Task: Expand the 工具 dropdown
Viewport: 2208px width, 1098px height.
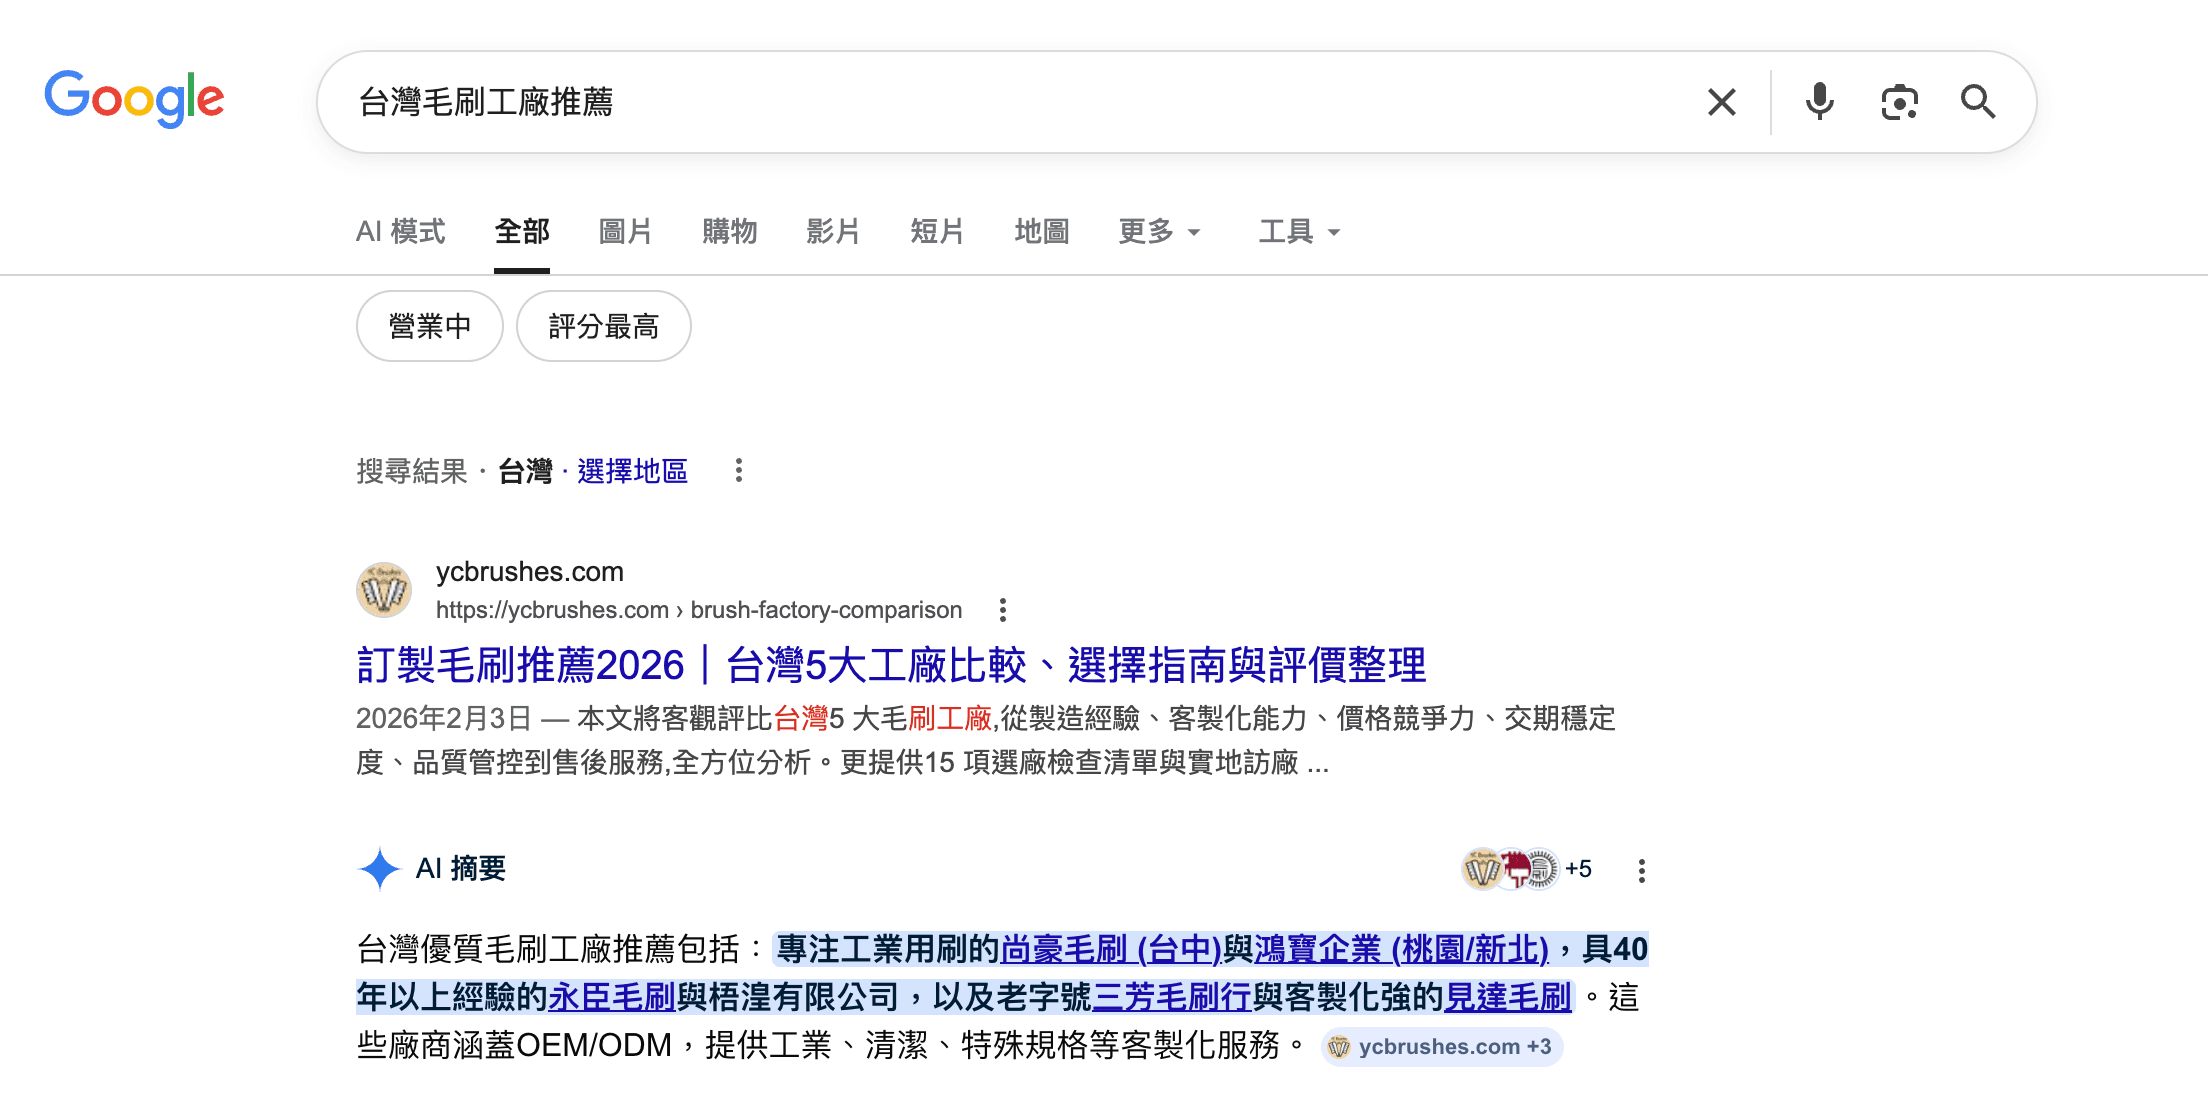Action: (x=1299, y=232)
